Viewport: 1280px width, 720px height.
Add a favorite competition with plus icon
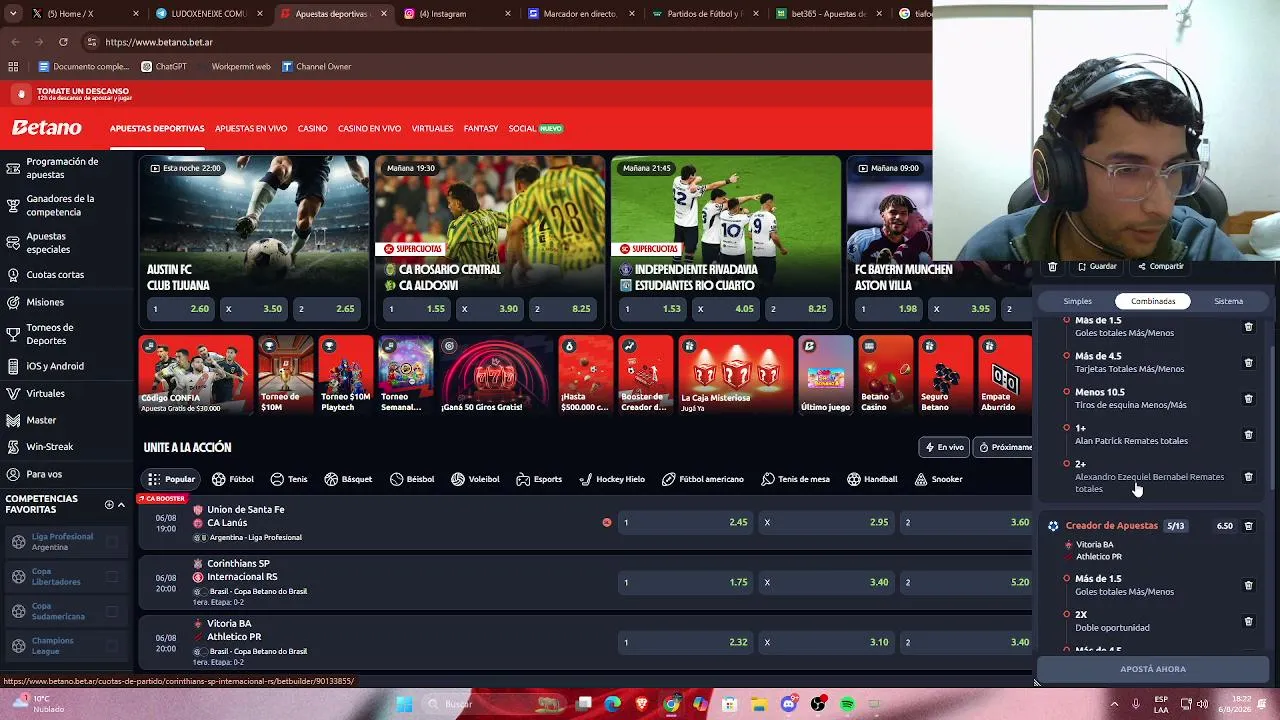tap(109, 504)
